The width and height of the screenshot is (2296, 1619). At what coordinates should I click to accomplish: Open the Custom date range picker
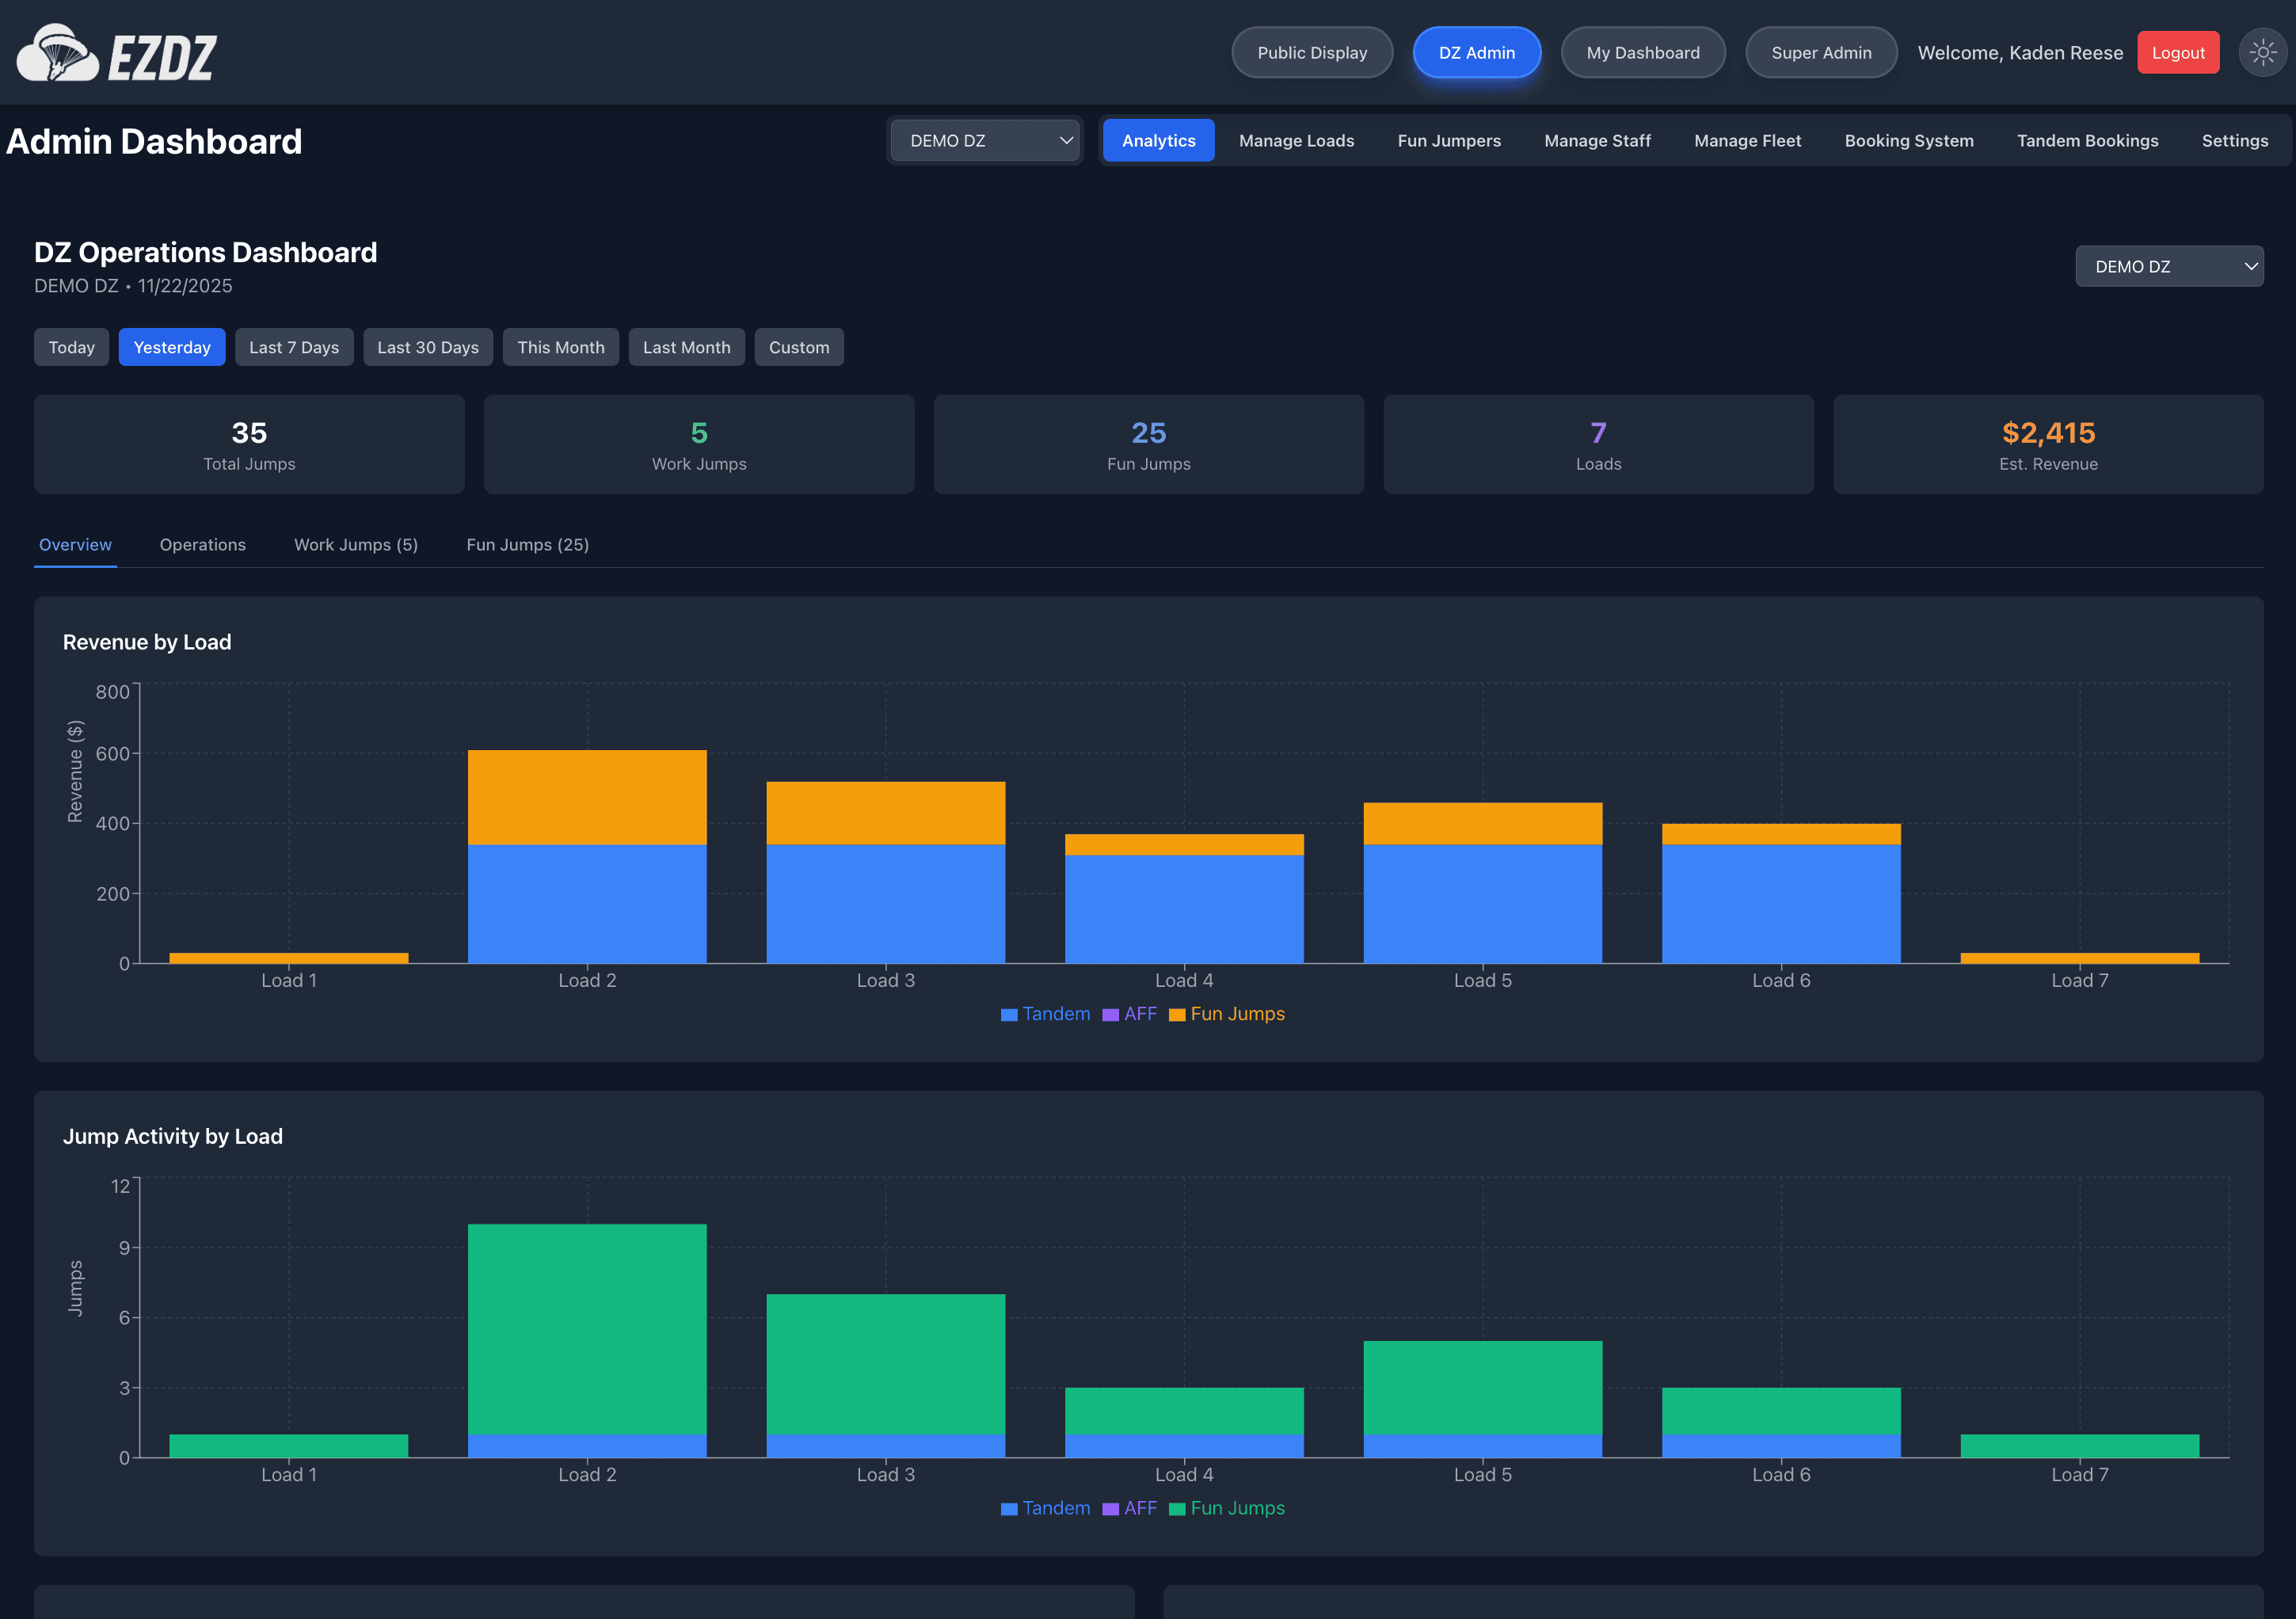798,347
